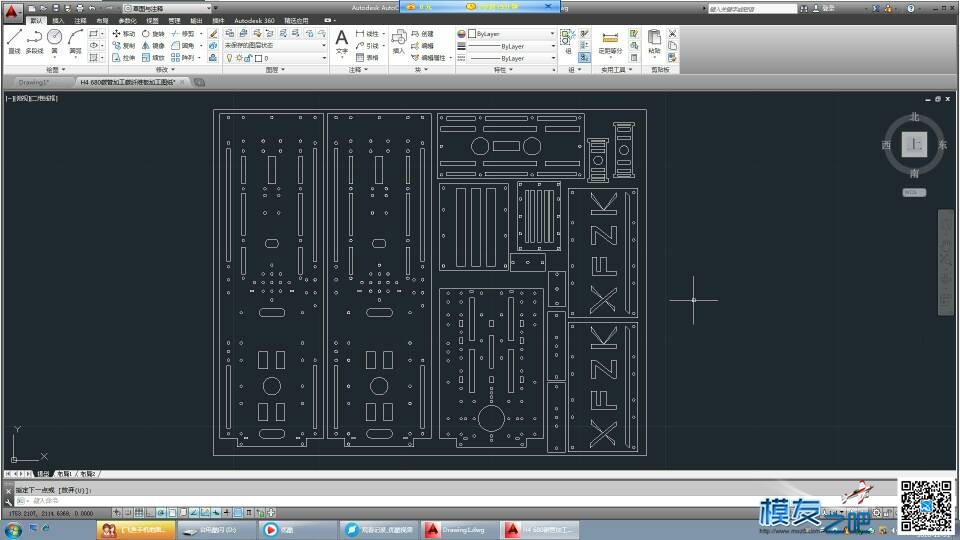This screenshot has height=540, width=960.
Task: Expand the Layers (图层) panel
Action: pyautogui.click(x=276, y=70)
